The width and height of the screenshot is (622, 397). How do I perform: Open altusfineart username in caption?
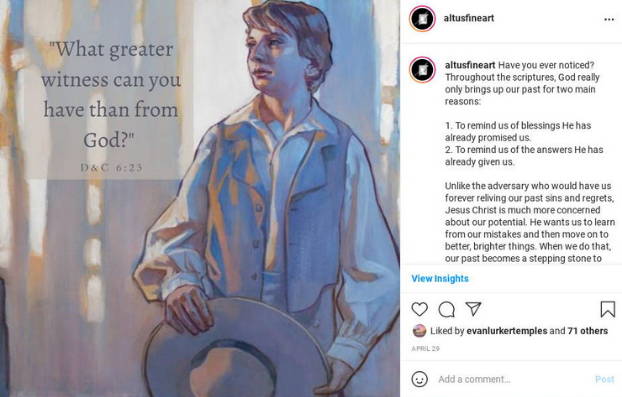tap(470, 65)
